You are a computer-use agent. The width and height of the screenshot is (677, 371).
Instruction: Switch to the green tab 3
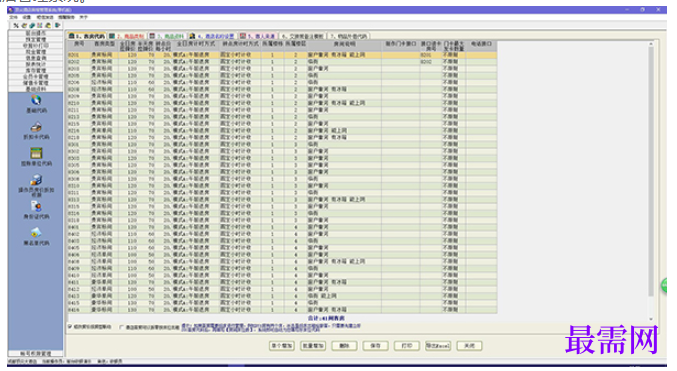pyautogui.click(x=167, y=36)
